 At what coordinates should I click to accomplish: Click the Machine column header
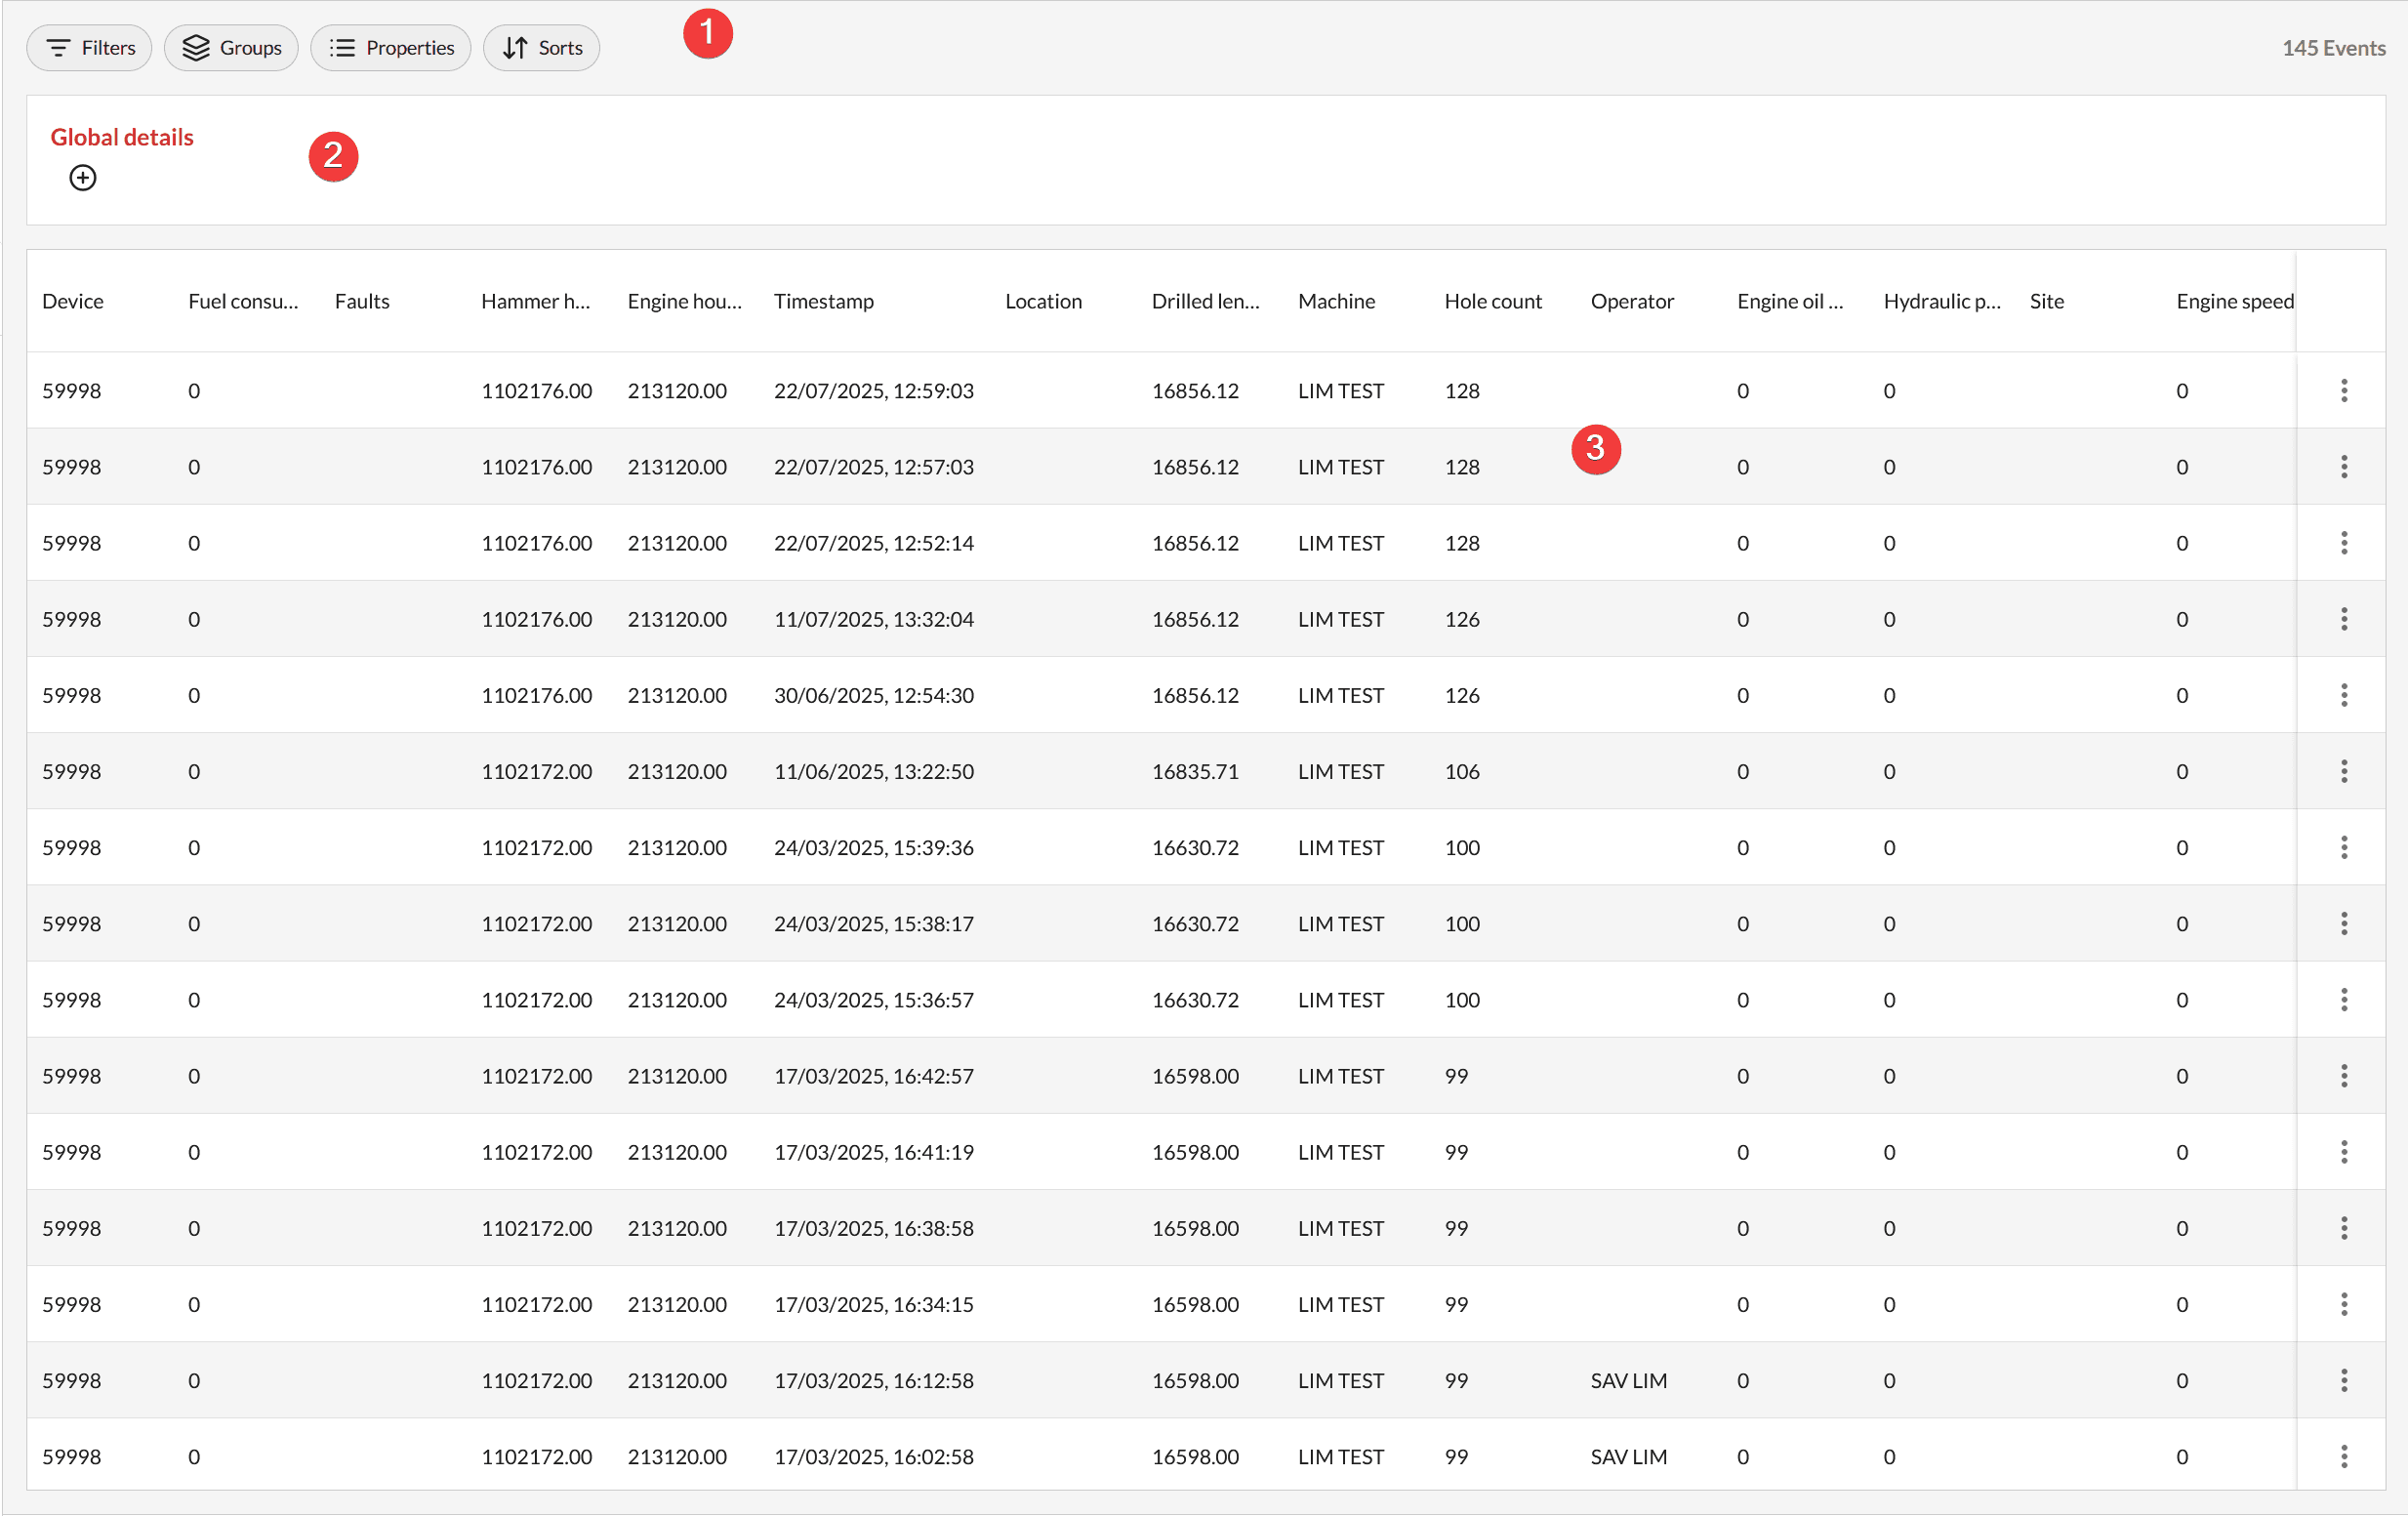click(1336, 301)
